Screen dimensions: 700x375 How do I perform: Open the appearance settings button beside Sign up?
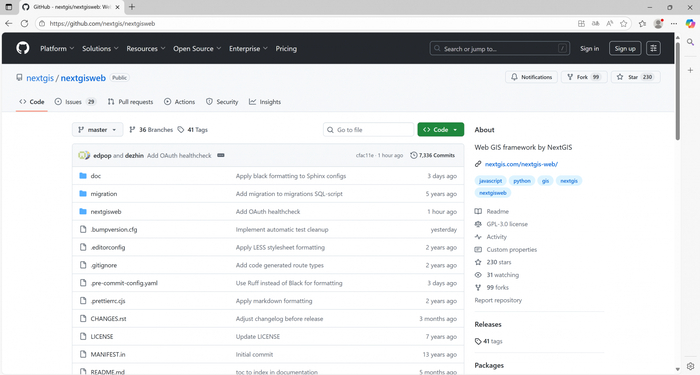654,48
